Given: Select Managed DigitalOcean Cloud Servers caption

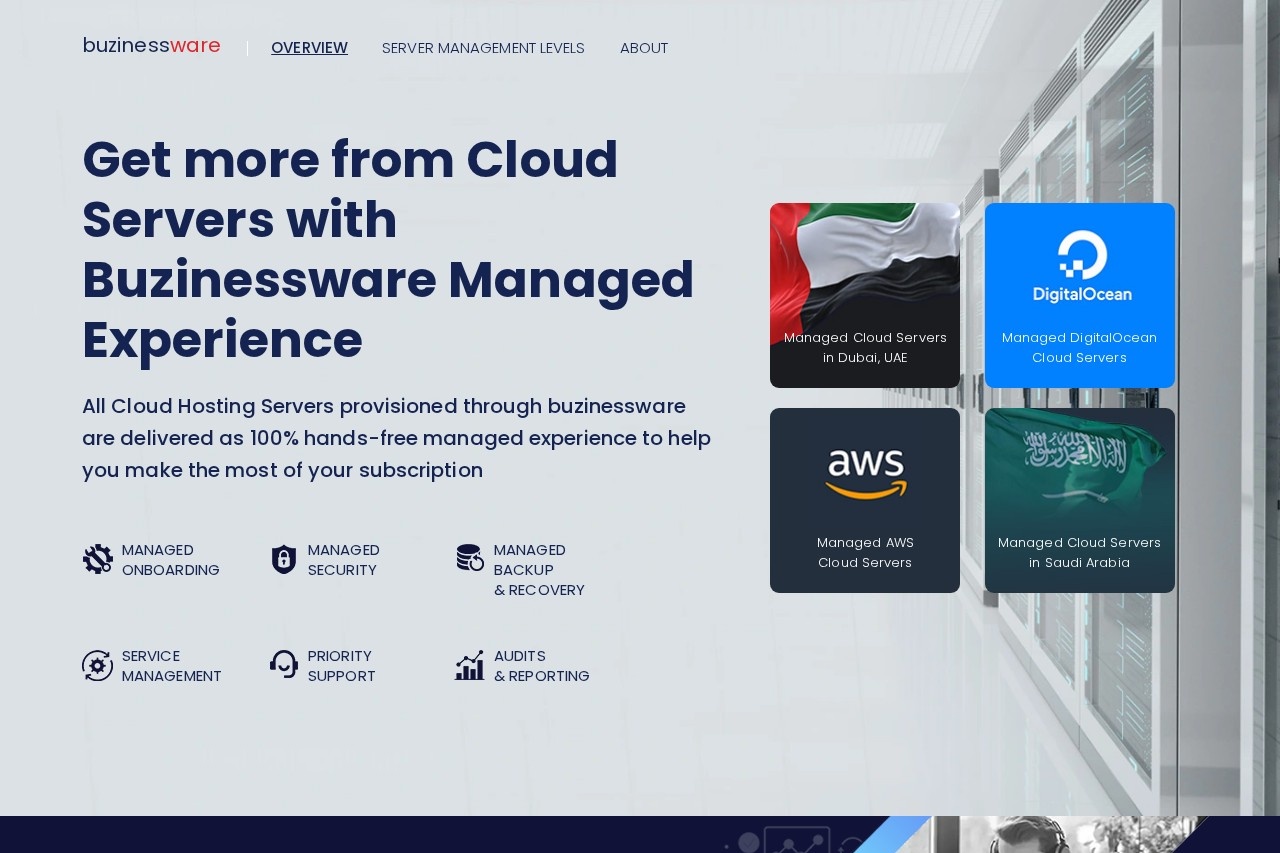Looking at the screenshot, I should pos(1079,348).
